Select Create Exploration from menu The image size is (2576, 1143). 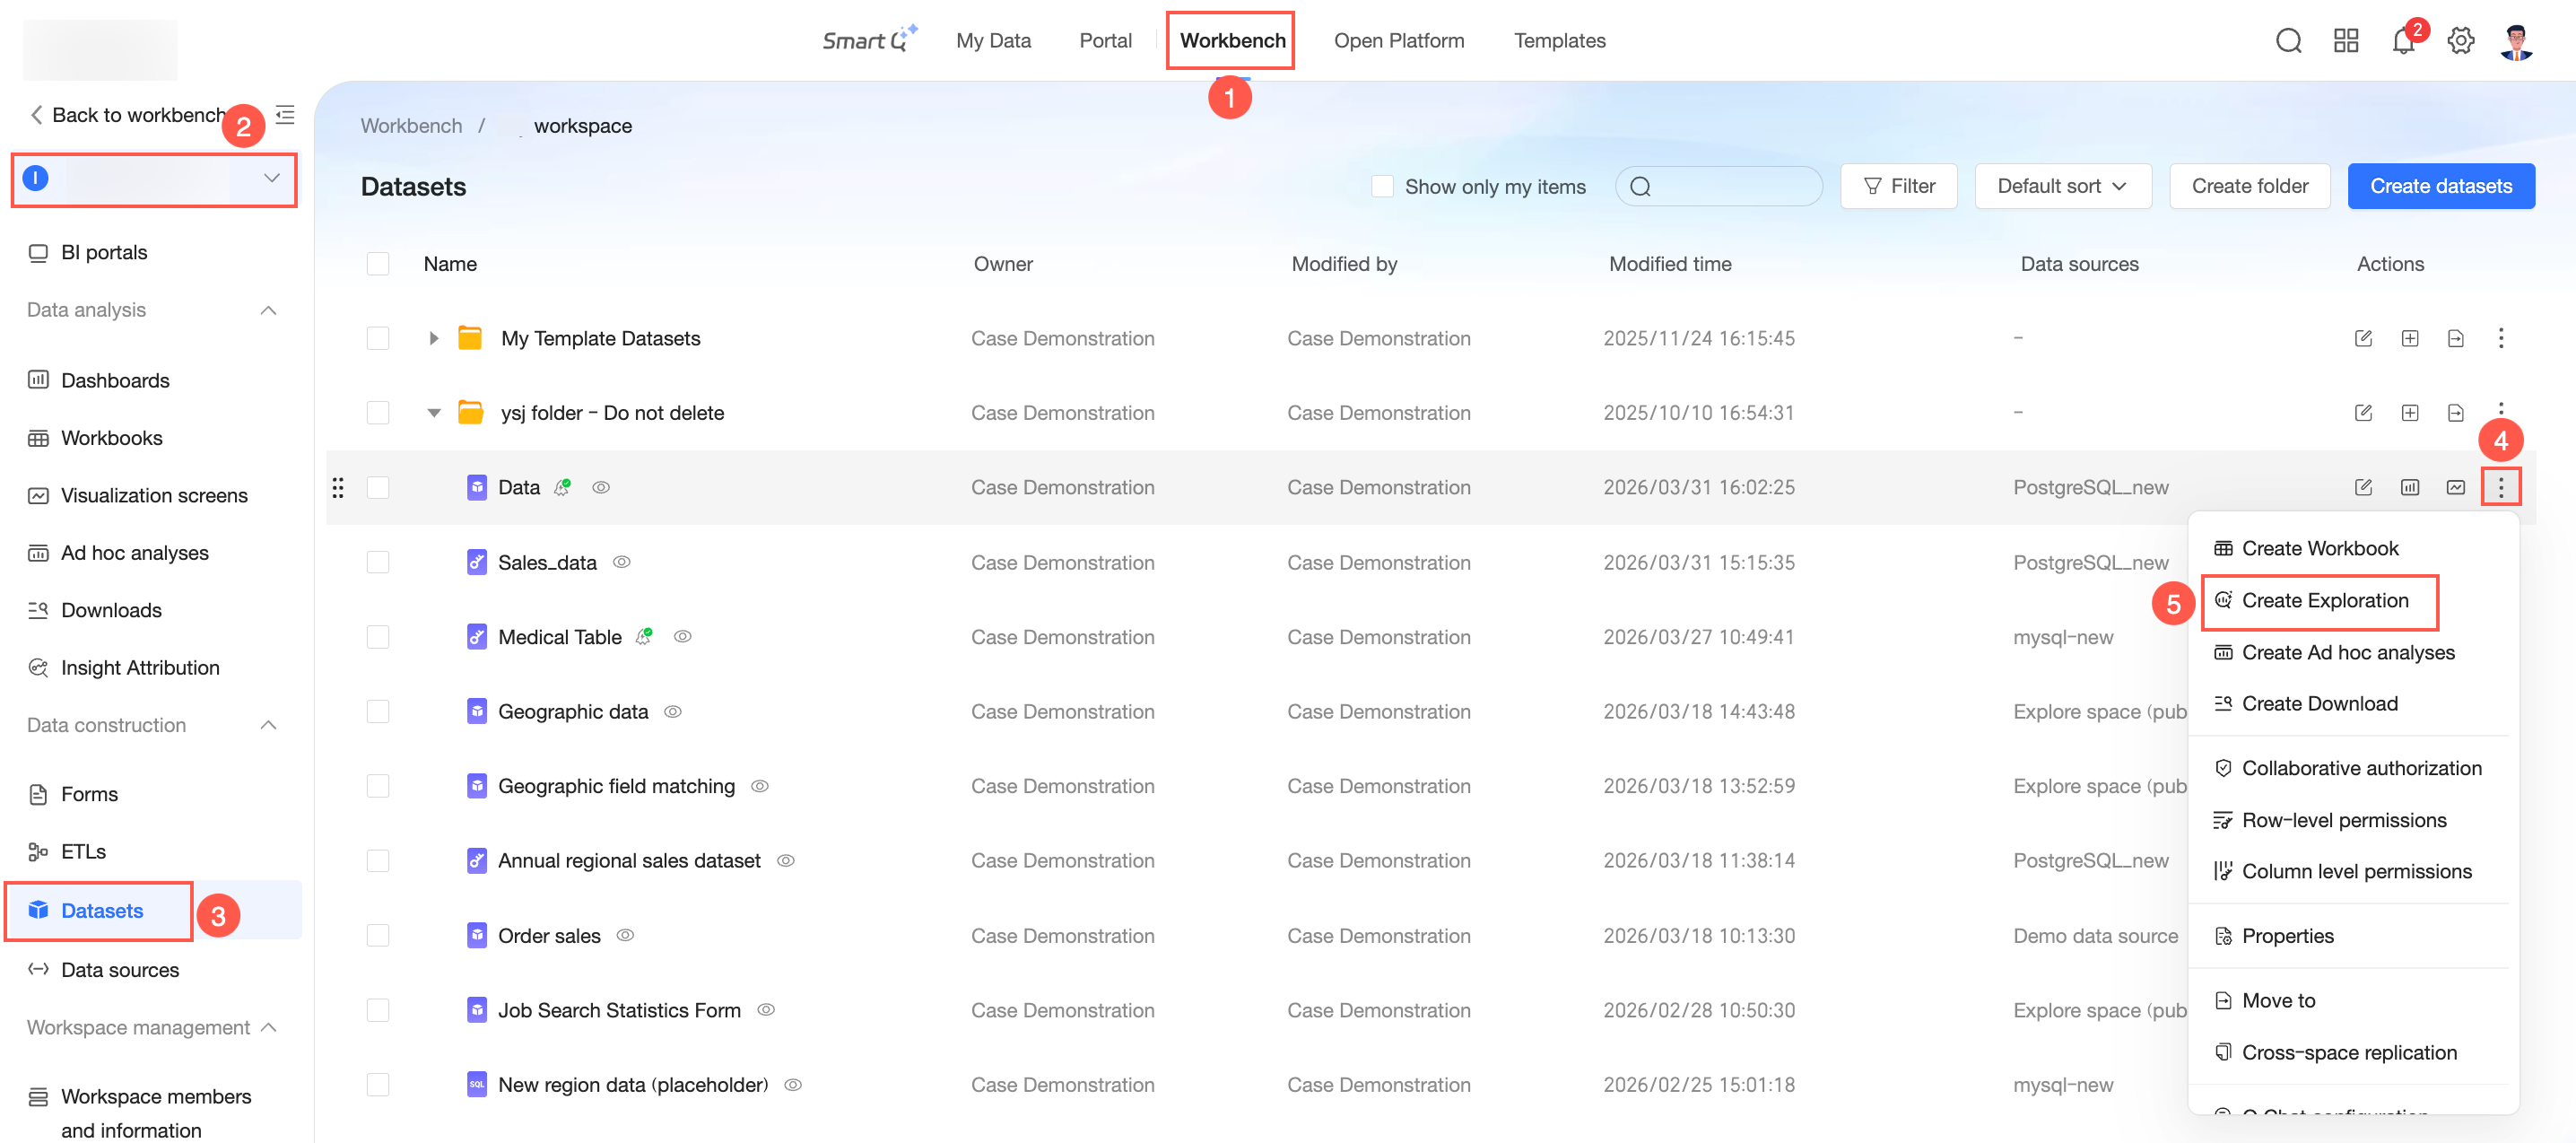[x=2320, y=601]
